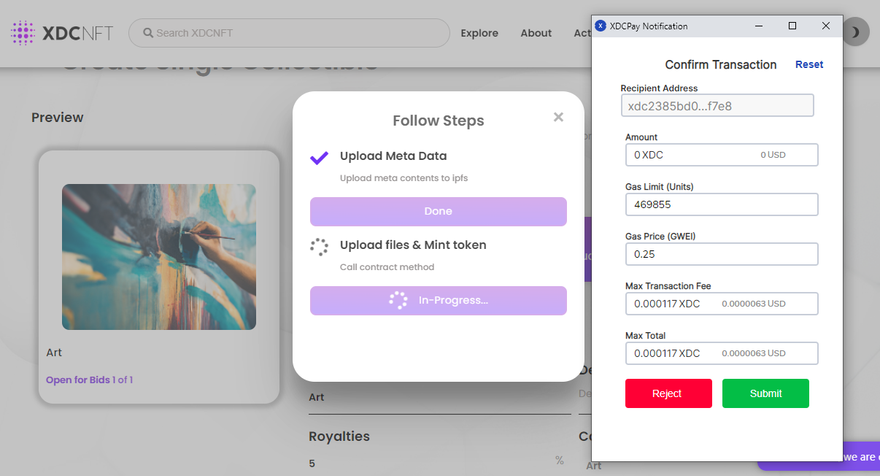Reject the transaction
Screen dimensions: 880x476
click(668, 393)
